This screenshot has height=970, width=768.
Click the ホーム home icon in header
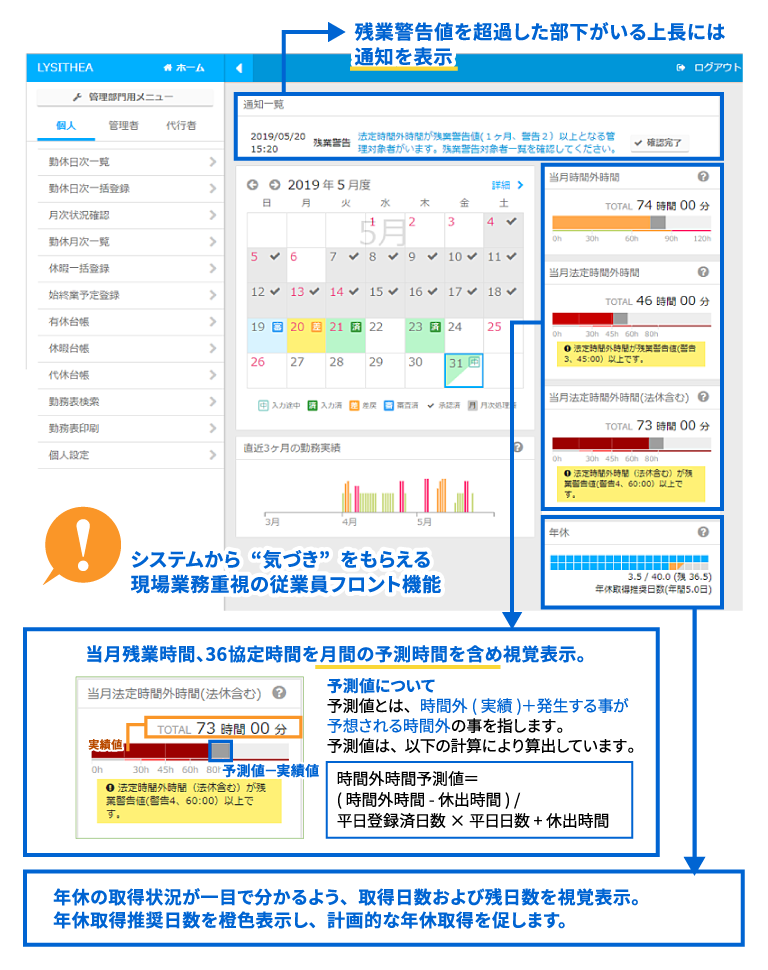click(x=167, y=68)
